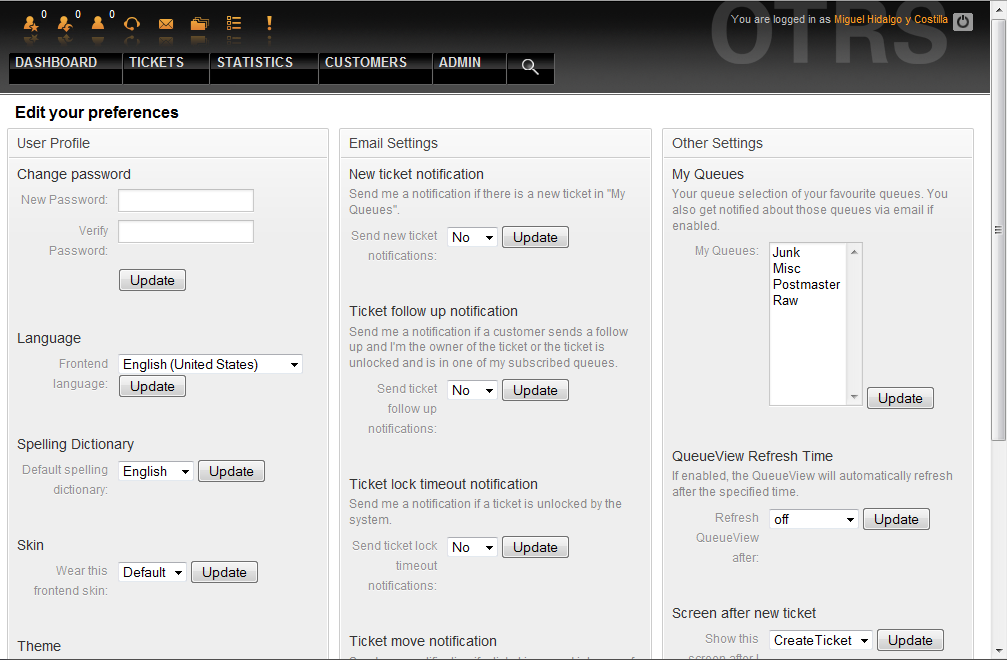Log out using the power icon
The height and width of the screenshot is (660, 1007).
point(963,20)
